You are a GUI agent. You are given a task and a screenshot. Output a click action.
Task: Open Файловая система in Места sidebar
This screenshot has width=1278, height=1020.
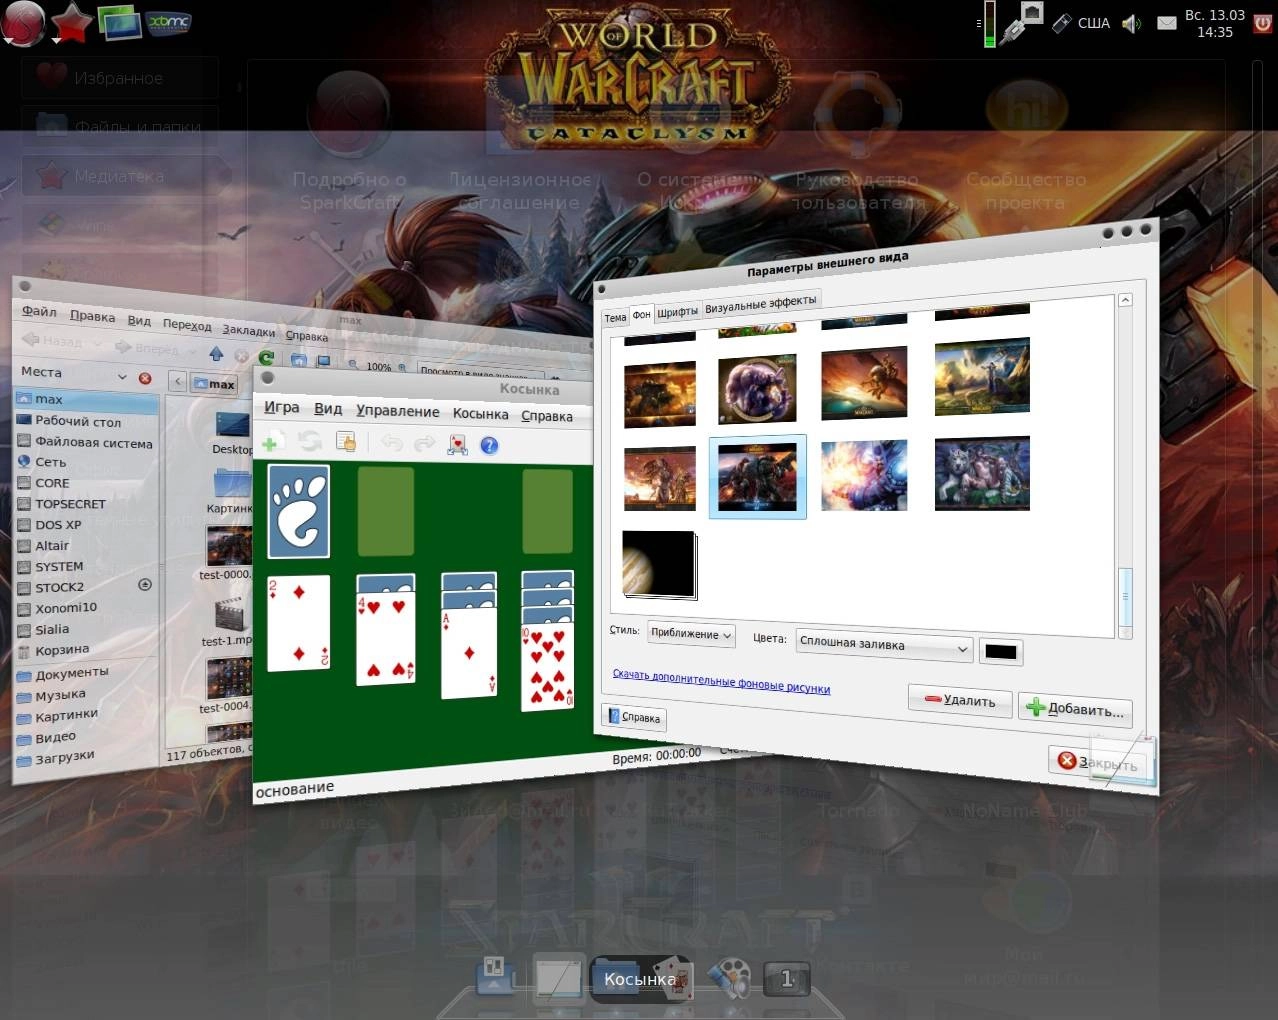click(93, 442)
